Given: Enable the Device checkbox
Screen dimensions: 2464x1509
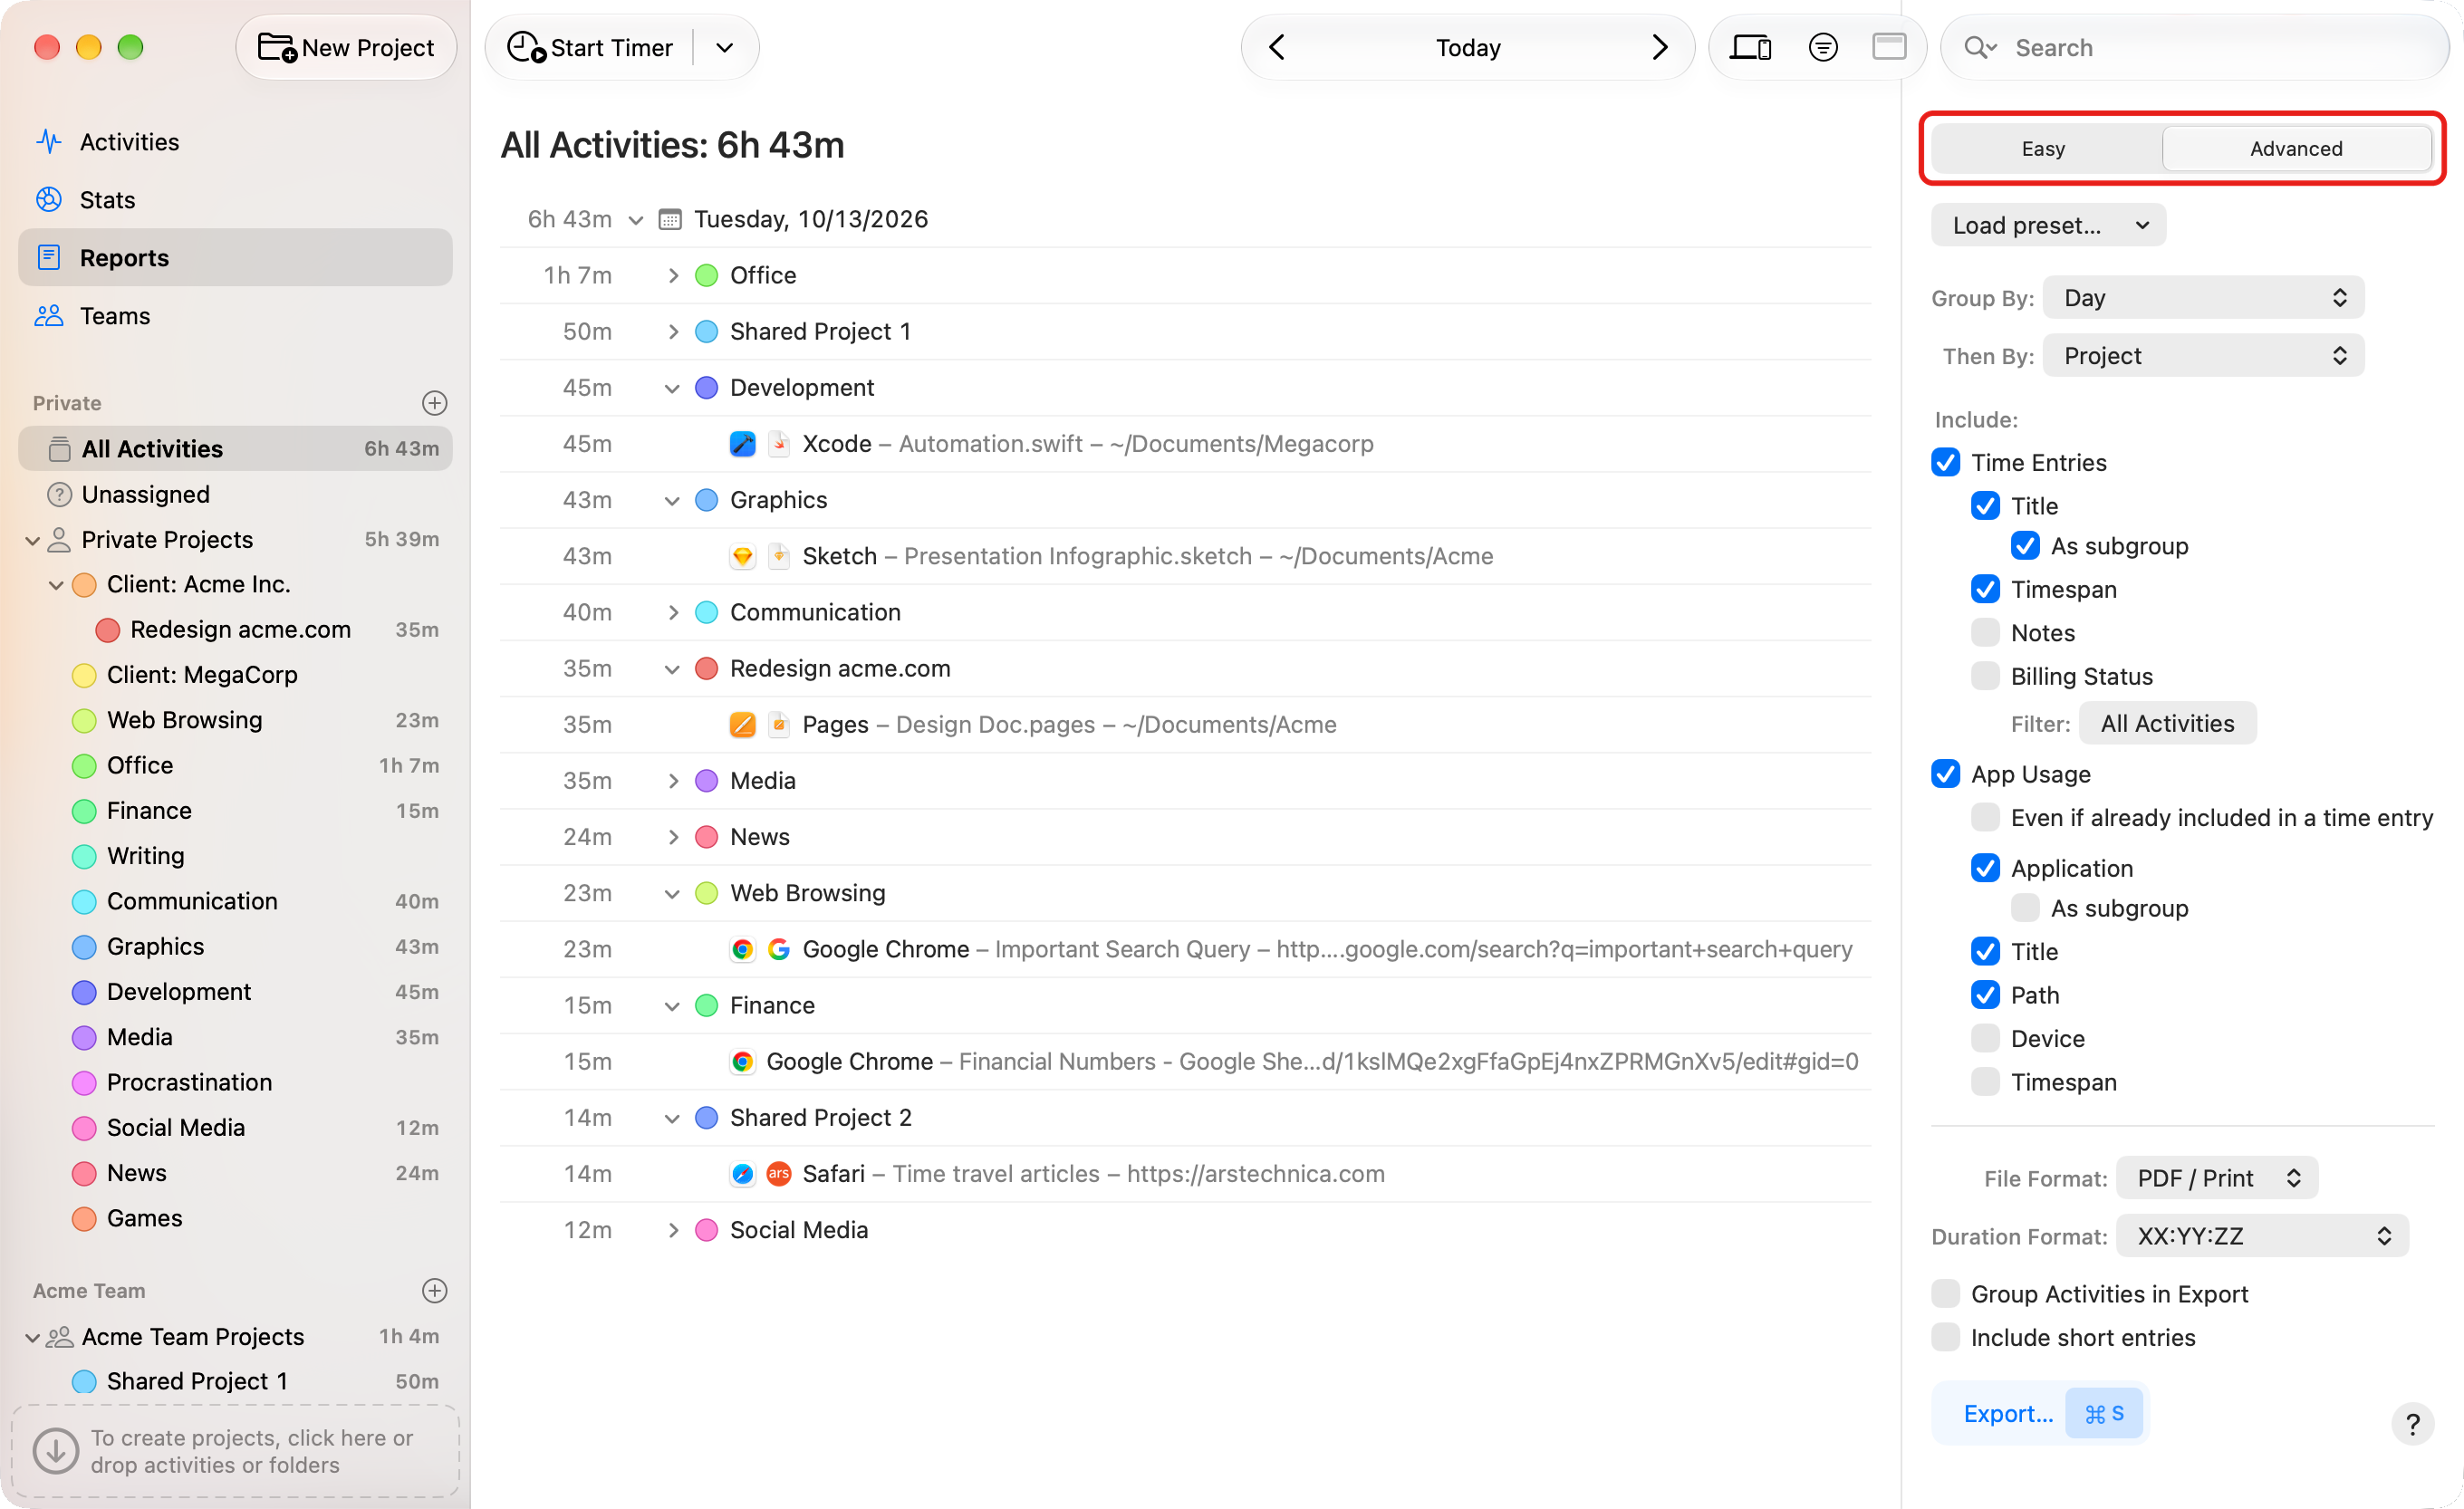Looking at the screenshot, I should (1985, 1038).
